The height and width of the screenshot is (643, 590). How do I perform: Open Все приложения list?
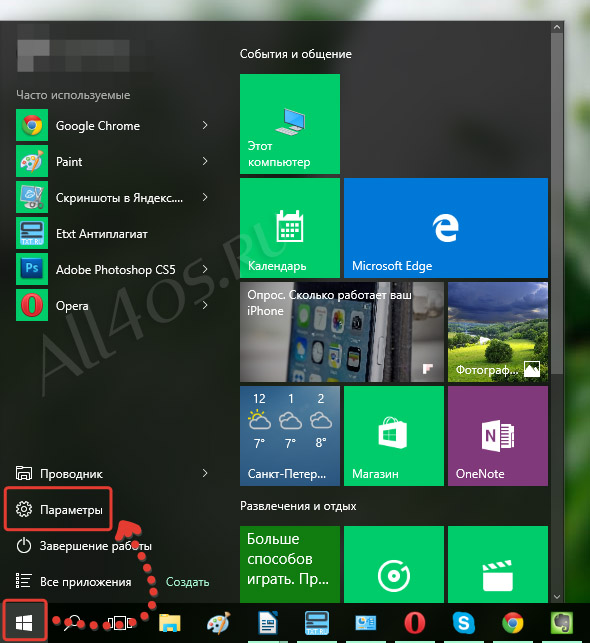[x=73, y=581]
